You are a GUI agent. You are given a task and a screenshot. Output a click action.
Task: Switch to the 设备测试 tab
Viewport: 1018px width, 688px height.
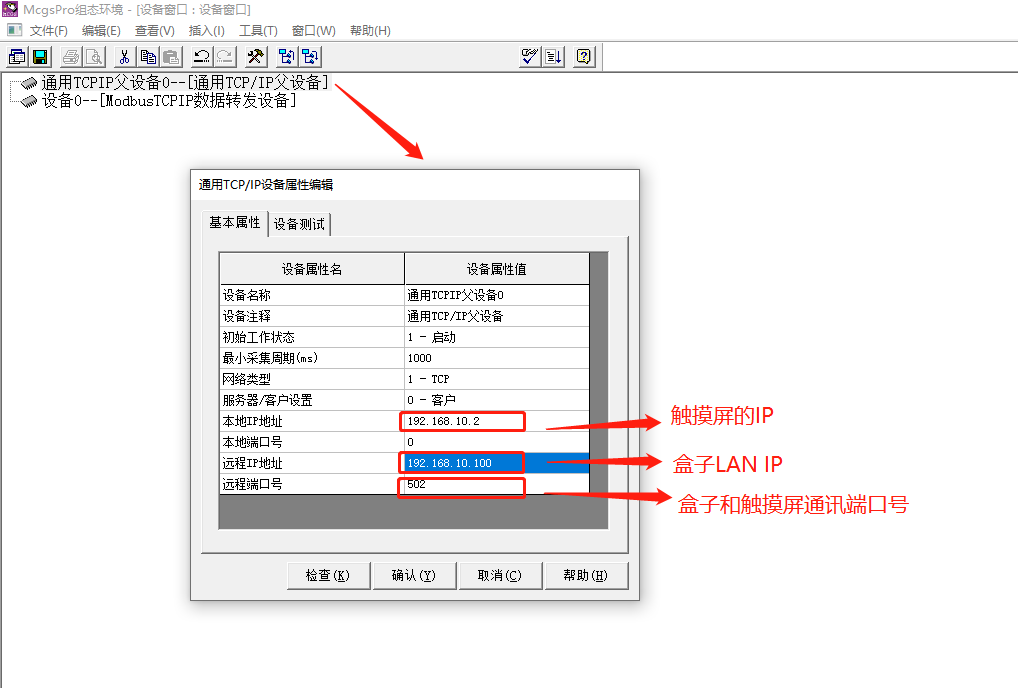[300, 224]
